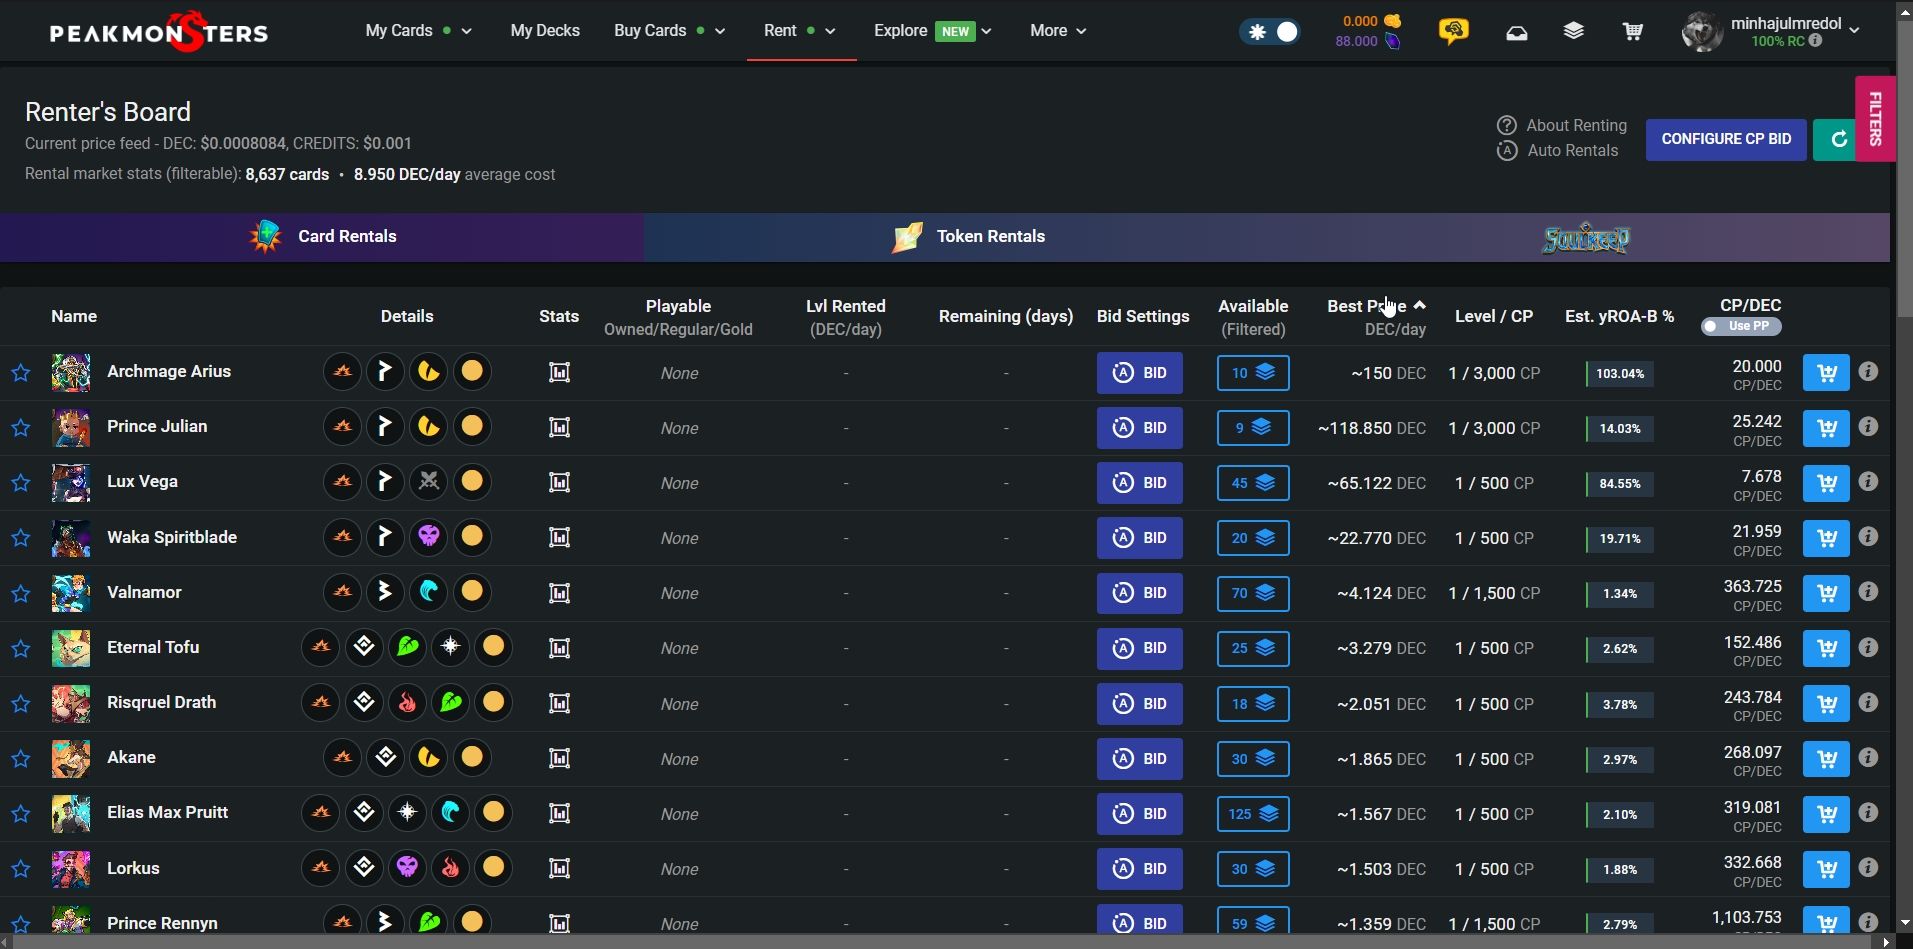
Task: Click the gold foil icon for Akane
Action: pos(472,758)
